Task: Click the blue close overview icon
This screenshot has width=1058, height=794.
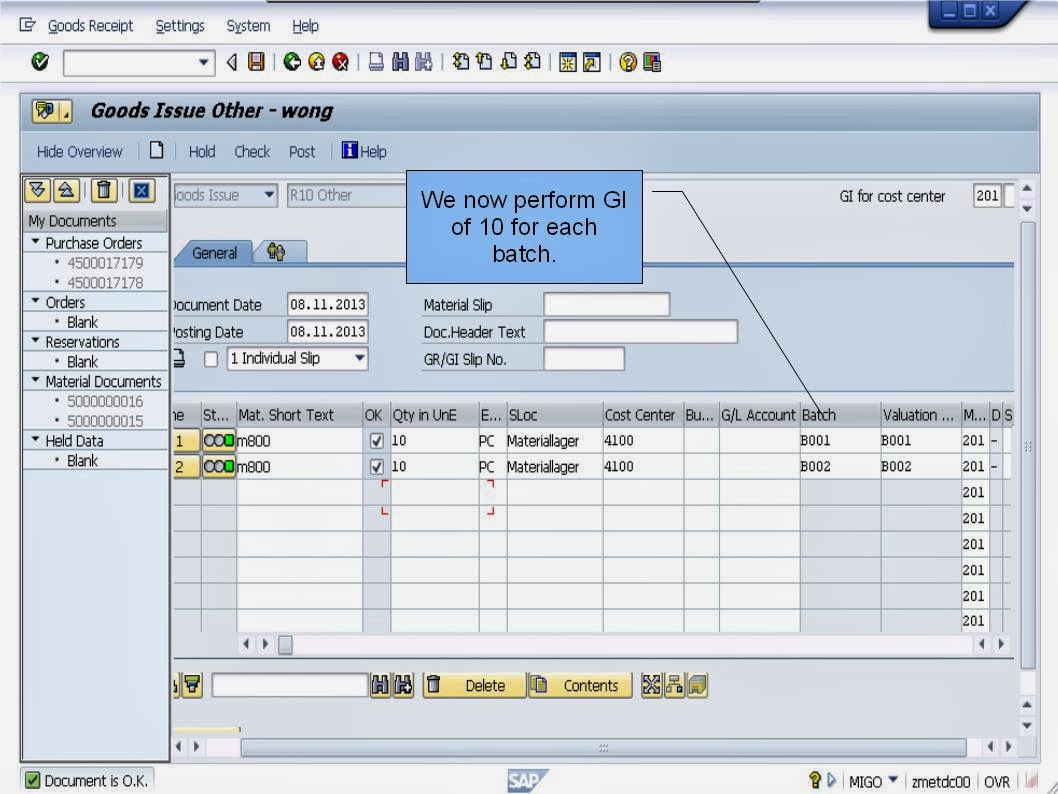Action: tap(142, 191)
